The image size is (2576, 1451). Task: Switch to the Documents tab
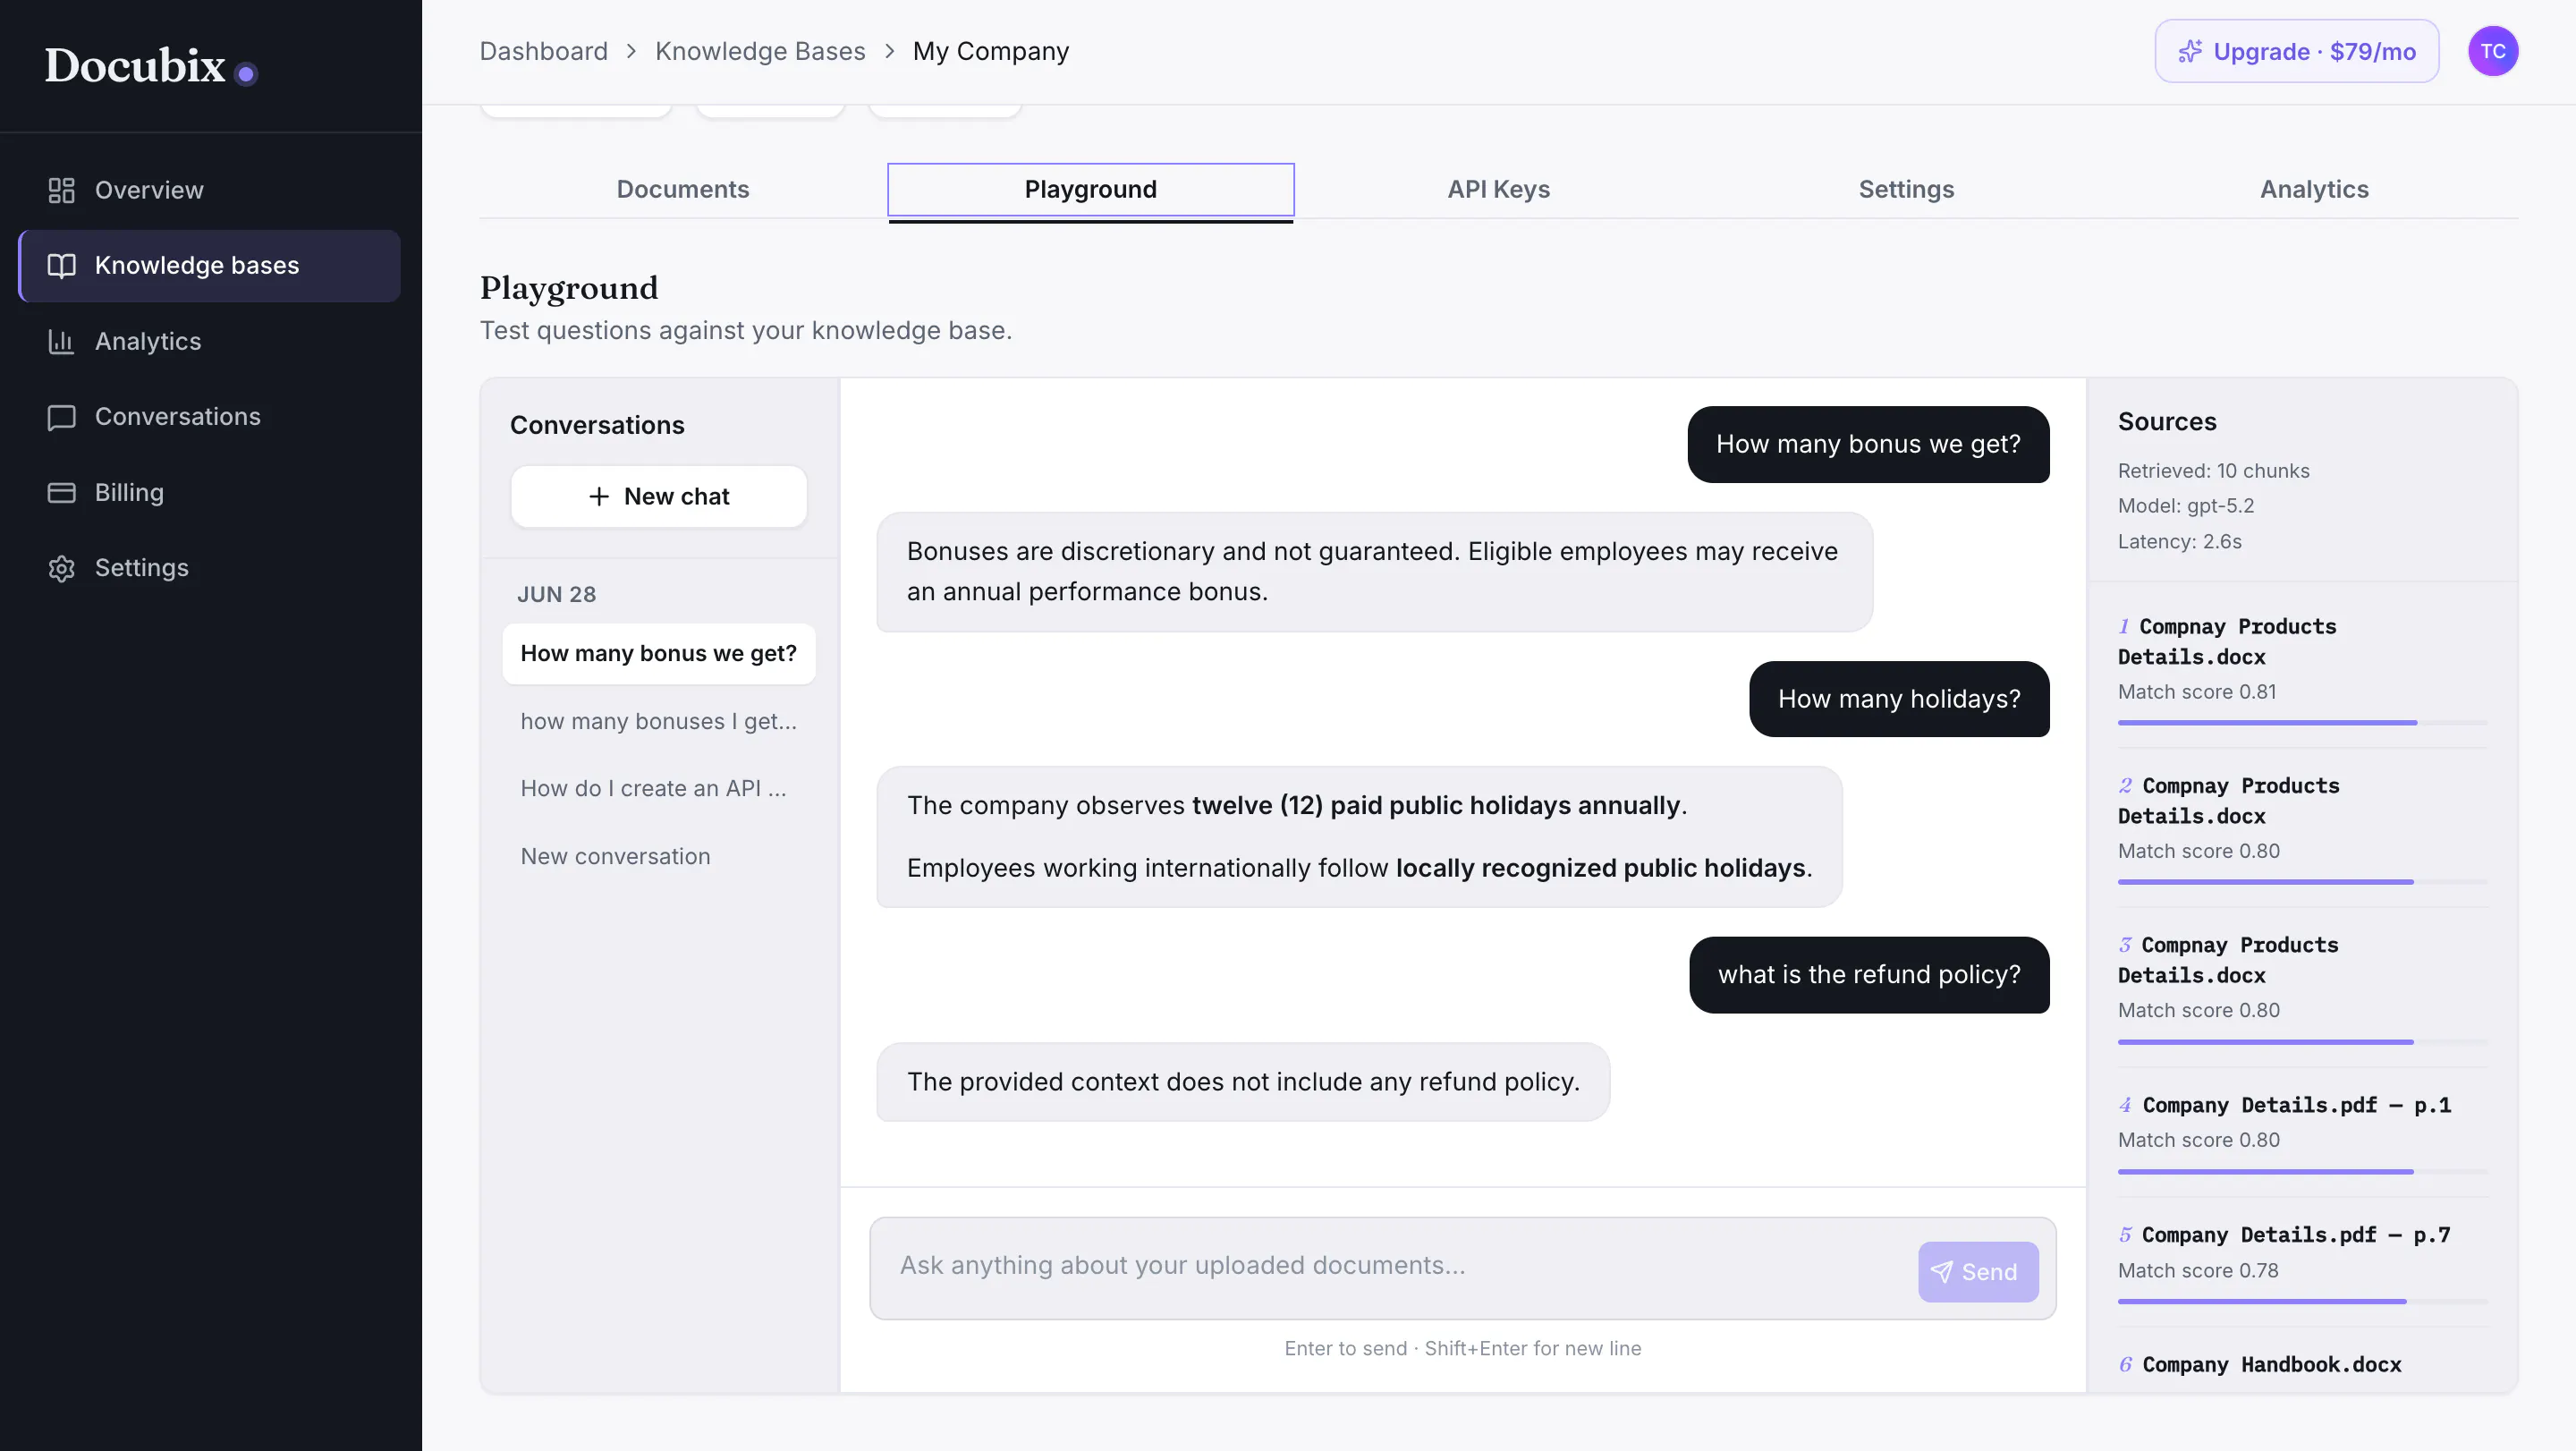(683, 189)
